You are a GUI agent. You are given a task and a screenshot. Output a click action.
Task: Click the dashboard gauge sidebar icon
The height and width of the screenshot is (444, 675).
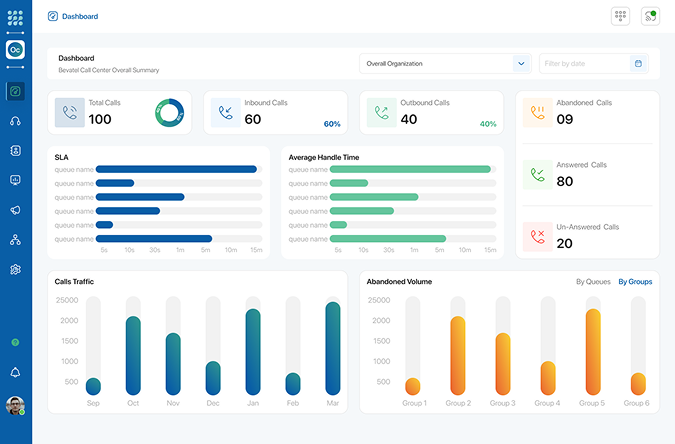[x=15, y=91]
